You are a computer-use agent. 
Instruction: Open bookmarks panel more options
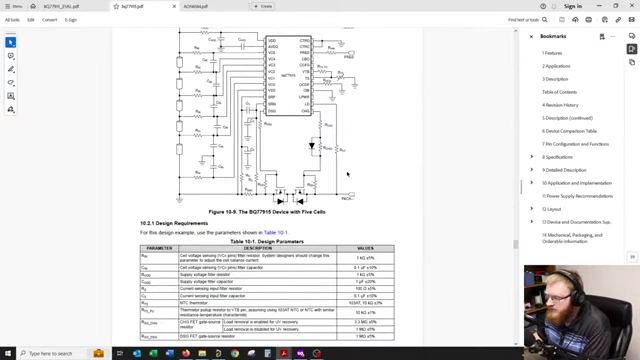coord(613,36)
